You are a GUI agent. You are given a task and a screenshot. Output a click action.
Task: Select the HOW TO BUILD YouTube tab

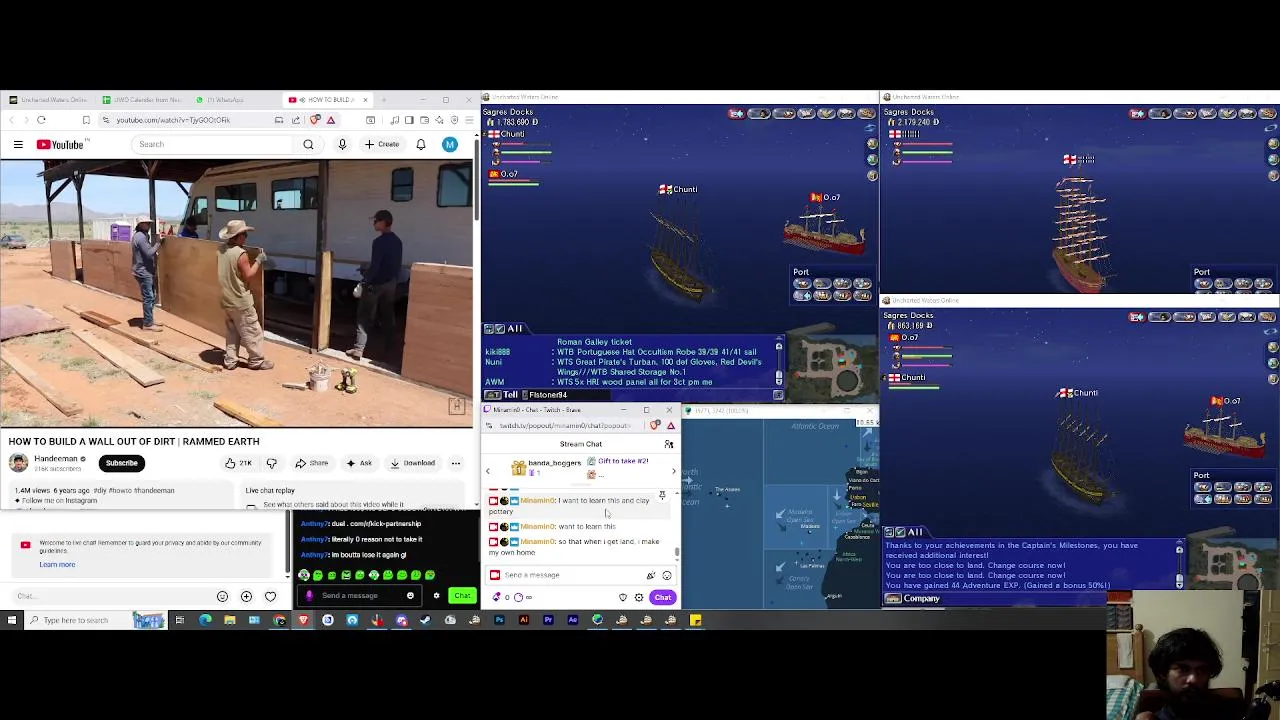pos(323,100)
